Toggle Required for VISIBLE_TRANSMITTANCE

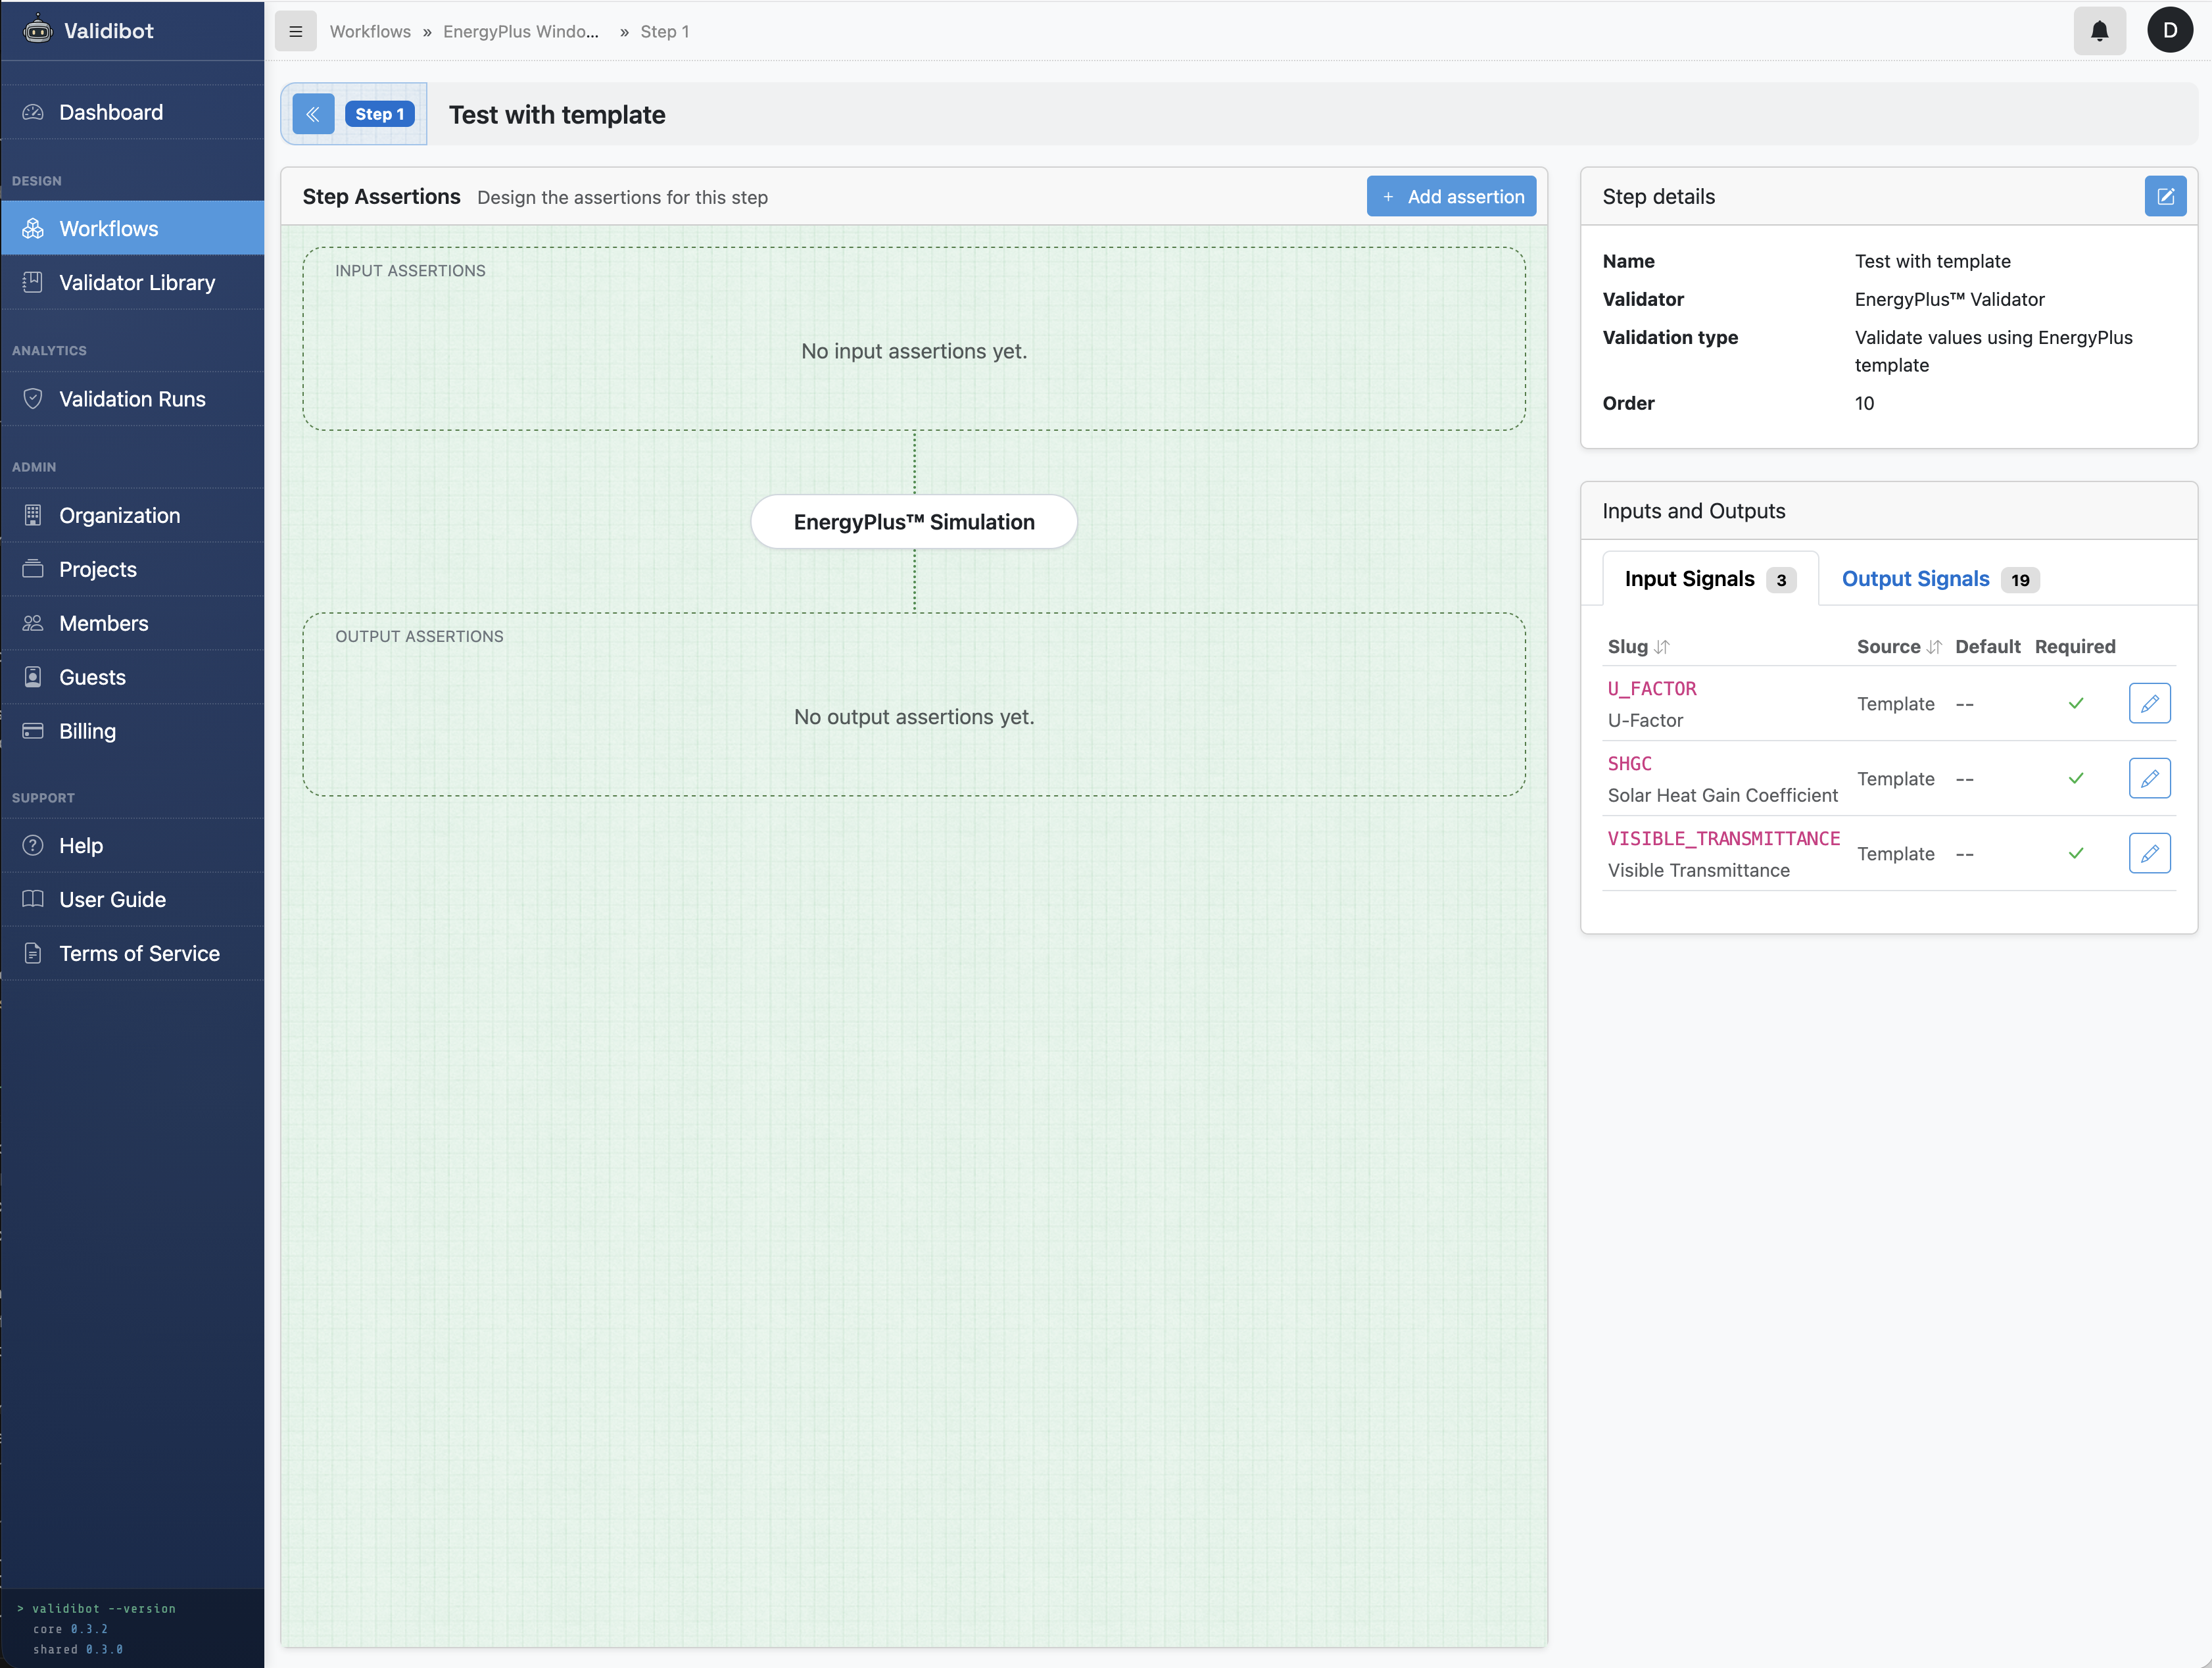(2076, 853)
